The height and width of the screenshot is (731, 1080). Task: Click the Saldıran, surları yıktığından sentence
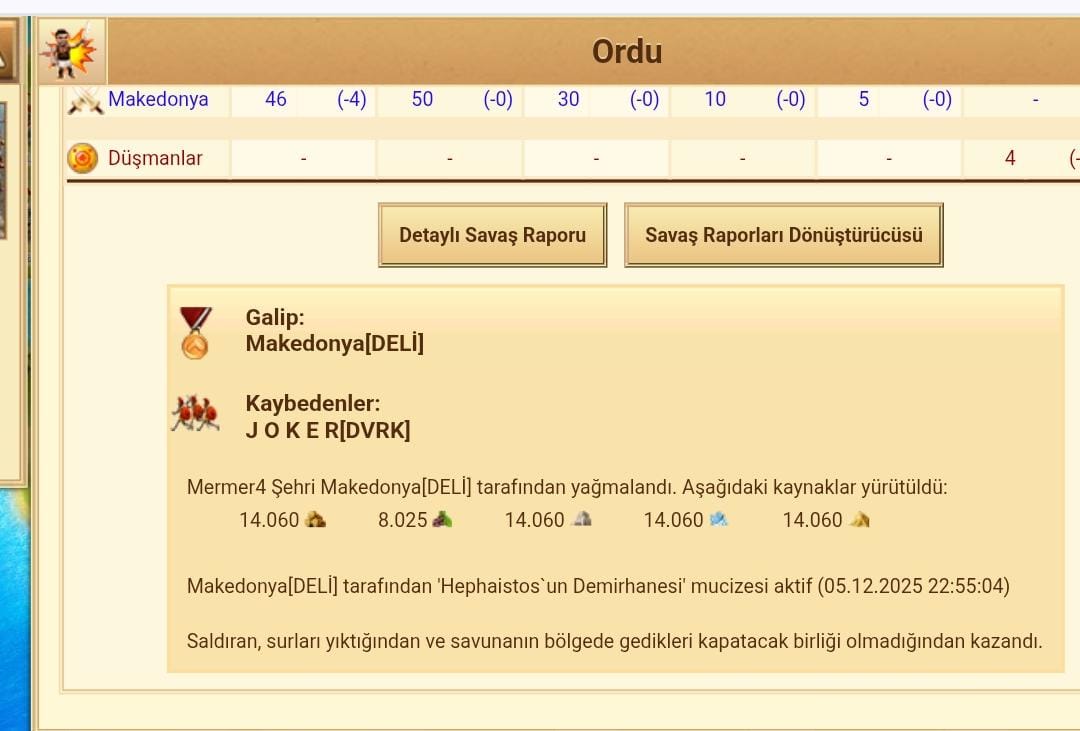tap(614, 641)
